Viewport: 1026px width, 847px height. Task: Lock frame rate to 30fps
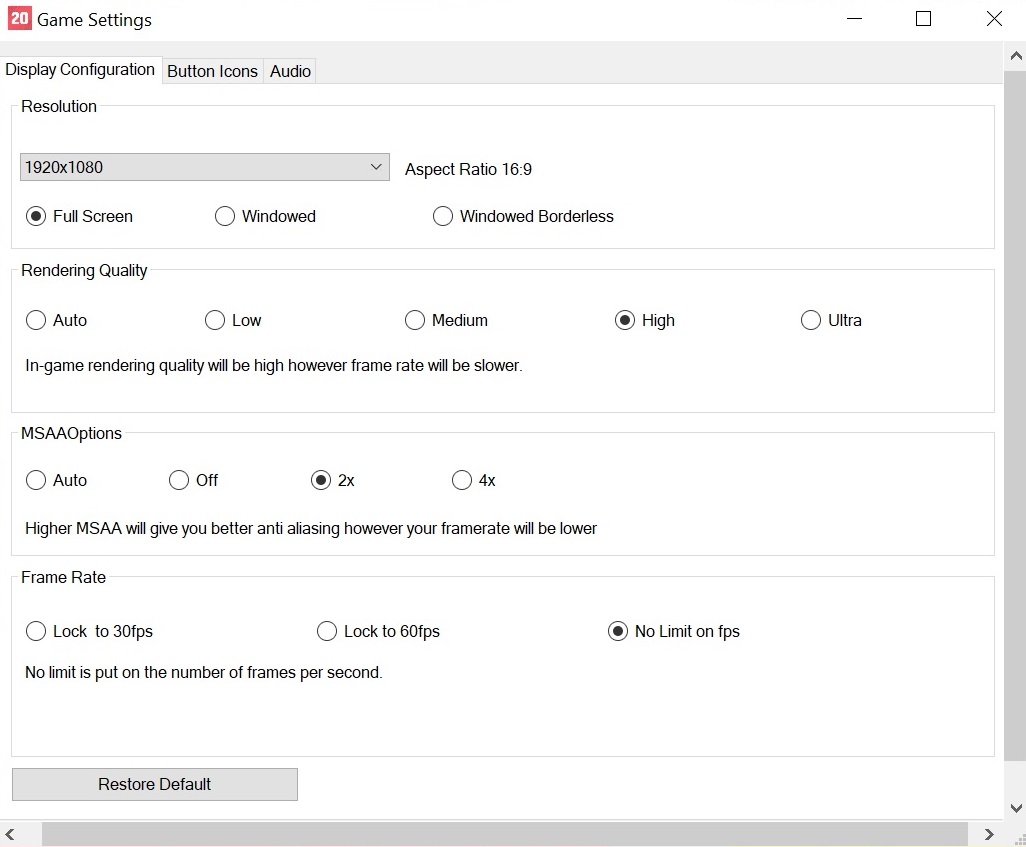(x=36, y=631)
